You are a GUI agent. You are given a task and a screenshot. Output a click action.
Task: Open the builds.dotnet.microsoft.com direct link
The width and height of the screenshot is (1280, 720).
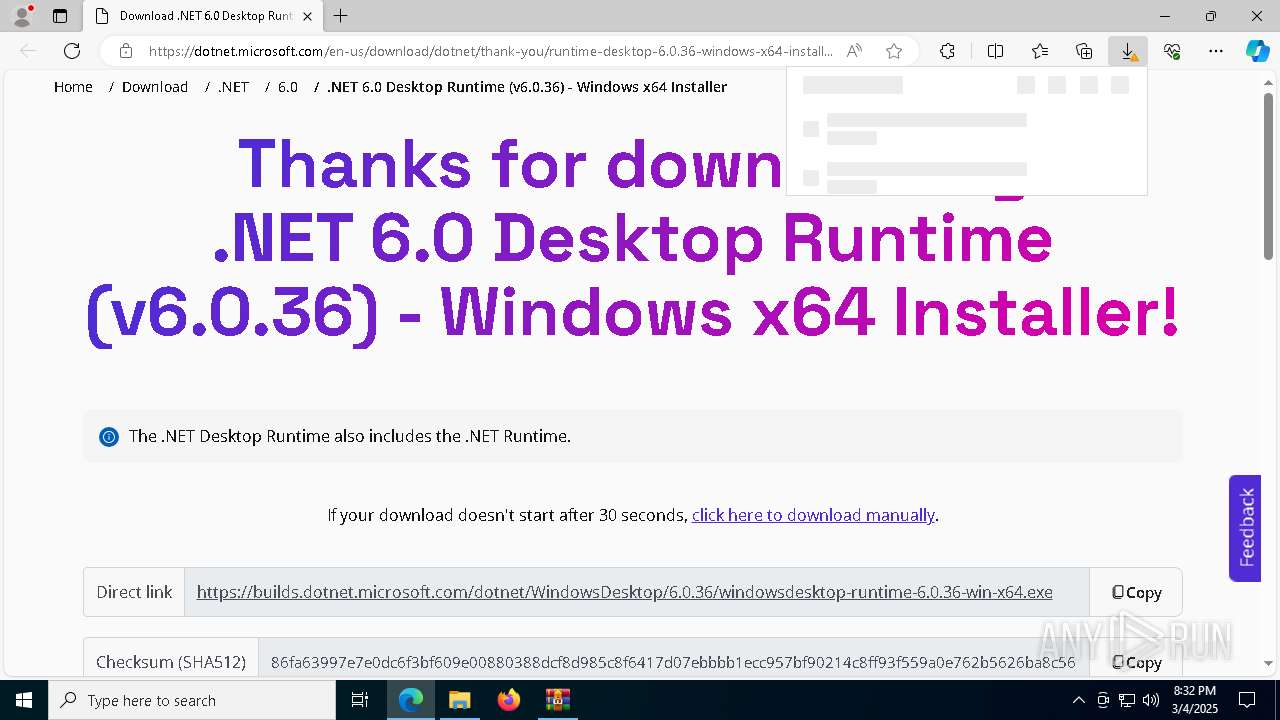click(624, 592)
